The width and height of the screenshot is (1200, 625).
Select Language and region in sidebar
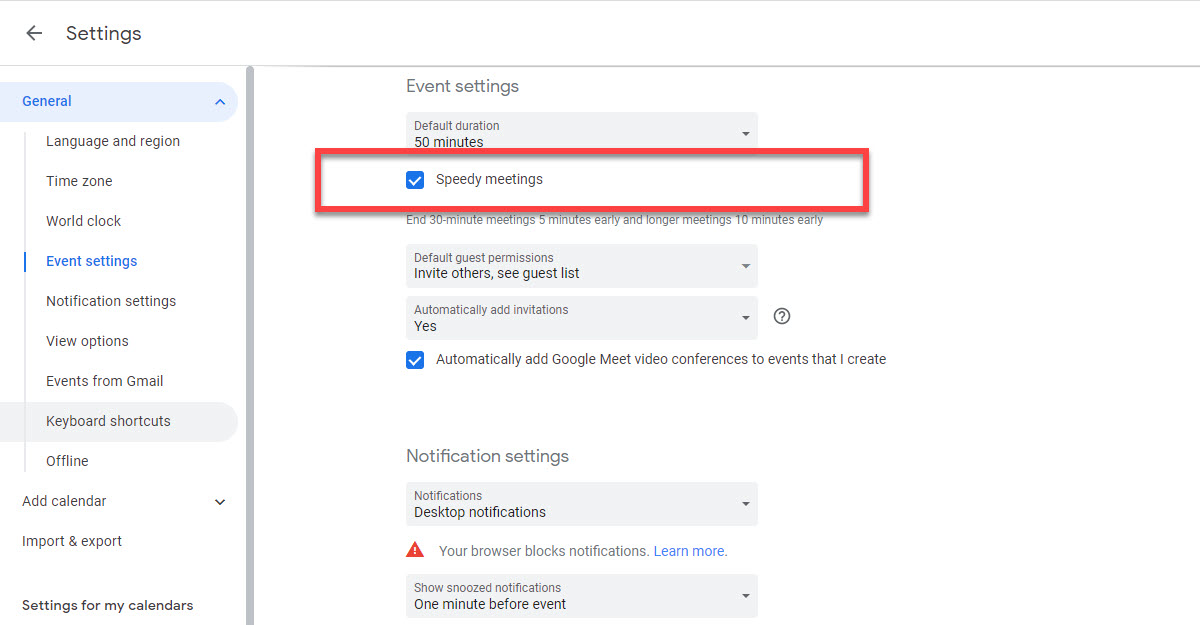(x=113, y=141)
